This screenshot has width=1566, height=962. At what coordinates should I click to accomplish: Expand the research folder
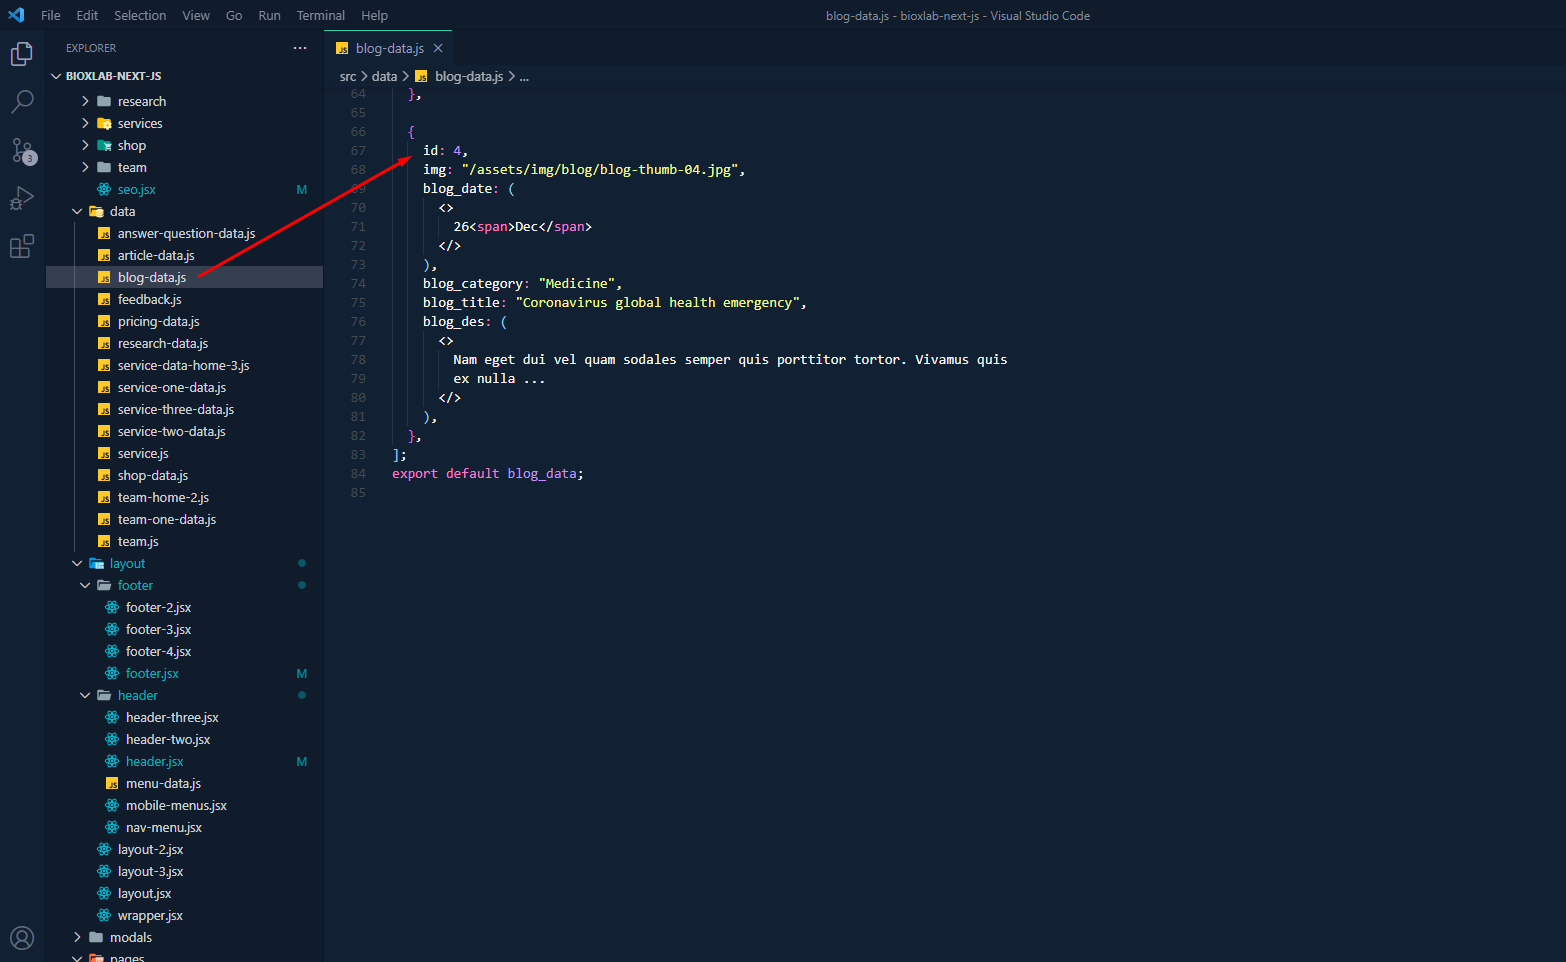click(x=141, y=102)
